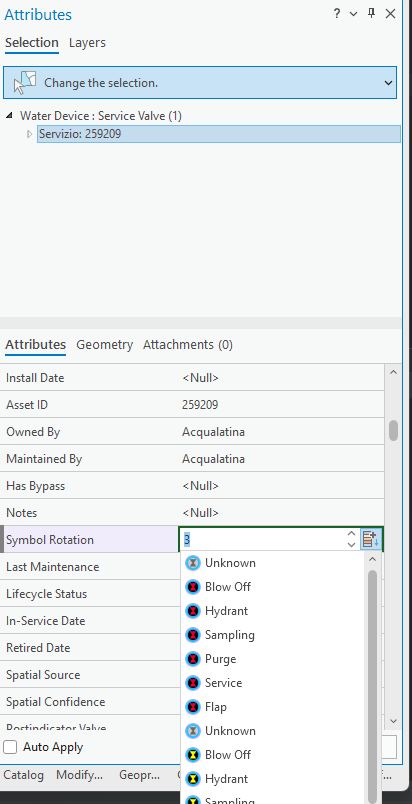Open the Geometry tab
Image resolution: width=412 pixels, height=804 pixels.
pyautogui.click(x=105, y=345)
